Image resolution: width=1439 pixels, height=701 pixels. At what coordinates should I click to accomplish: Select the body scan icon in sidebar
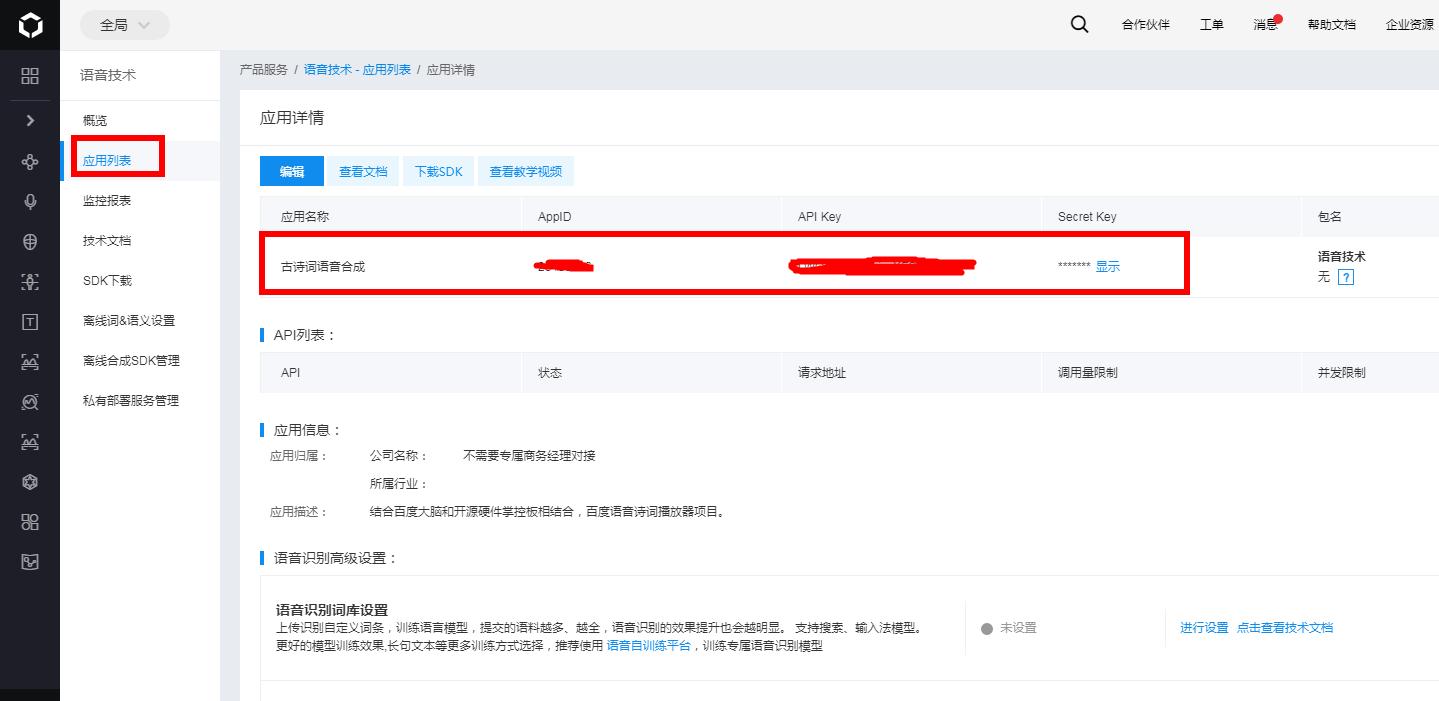[30, 281]
